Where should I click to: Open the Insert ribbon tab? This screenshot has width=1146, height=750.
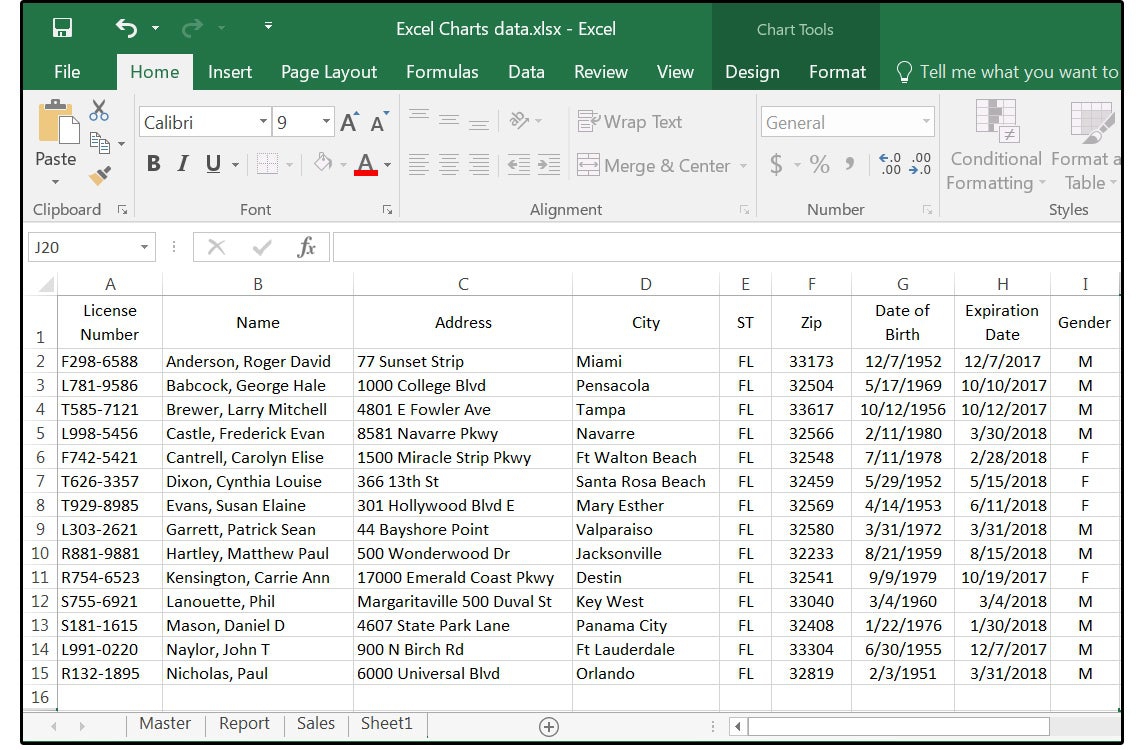230,72
